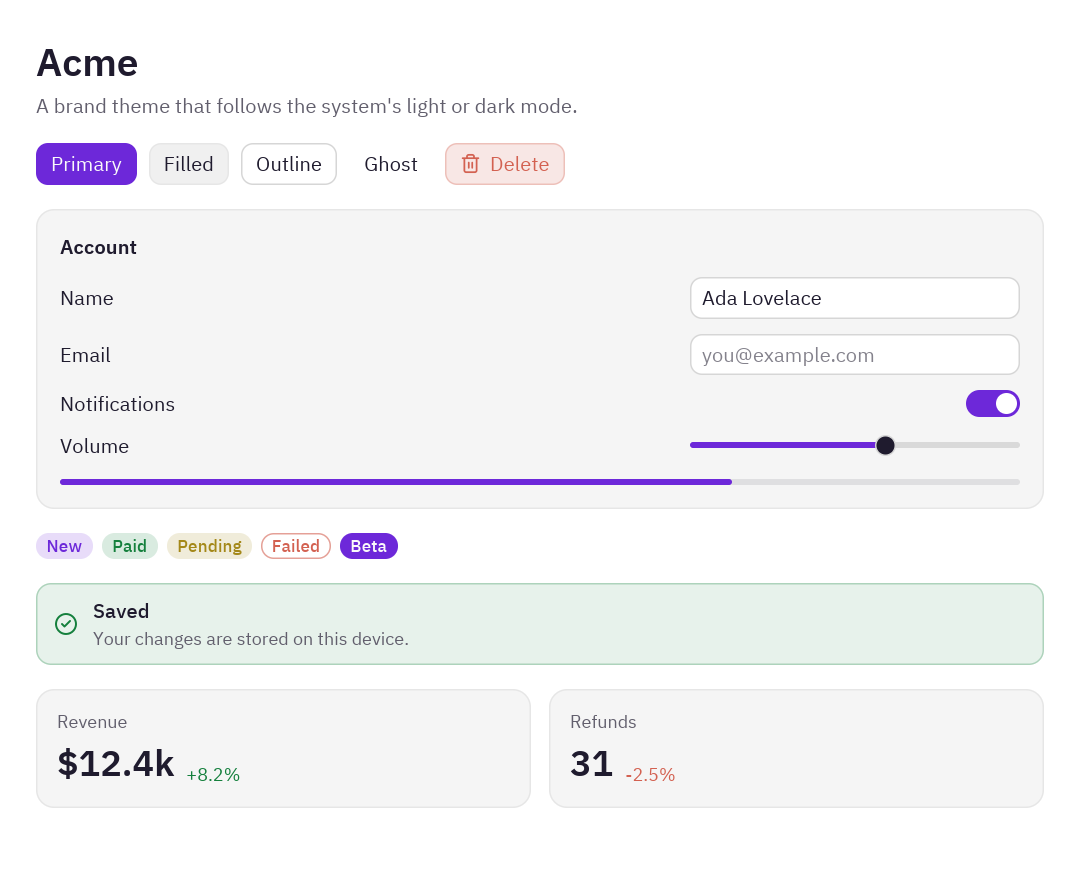
Task: Adjust the Volume slider handle
Action: tap(885, 446)
